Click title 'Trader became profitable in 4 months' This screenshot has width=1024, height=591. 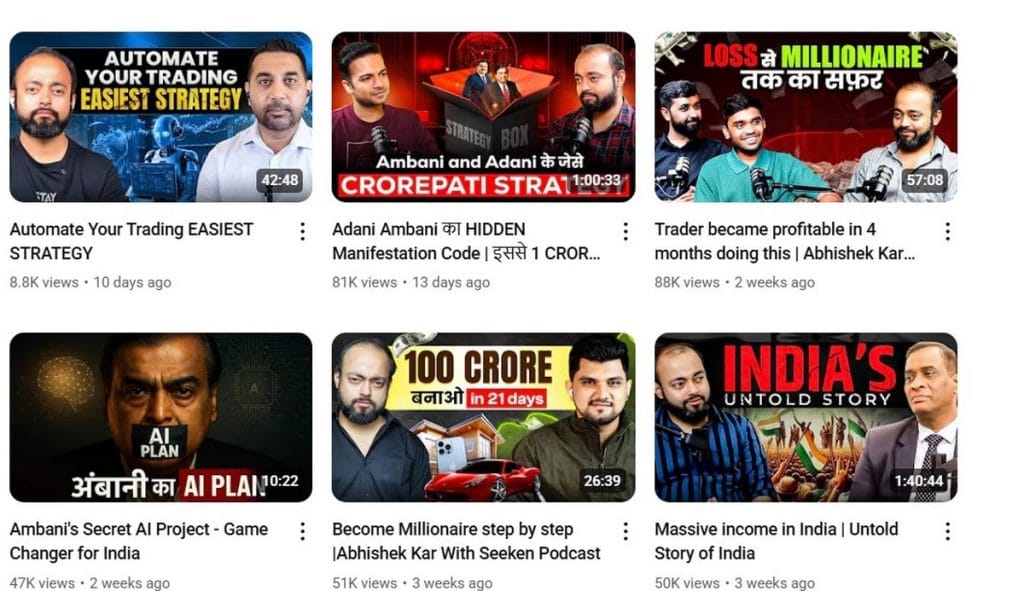point(784,241)
